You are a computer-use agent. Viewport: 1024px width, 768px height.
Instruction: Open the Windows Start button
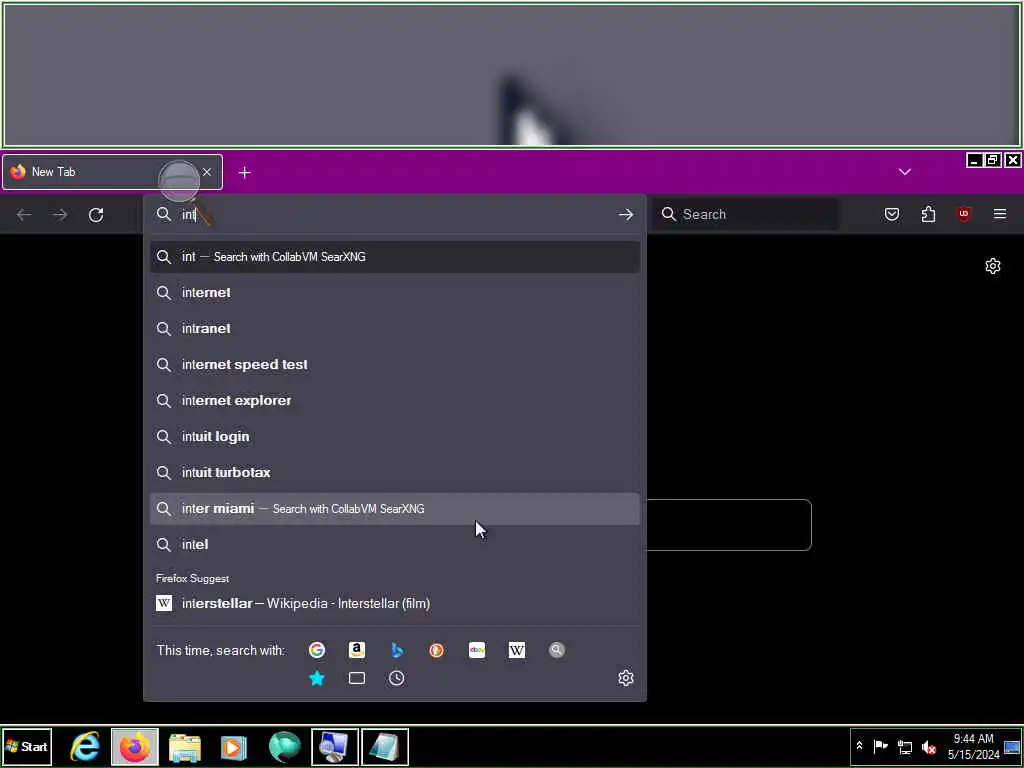pos(27,746)
